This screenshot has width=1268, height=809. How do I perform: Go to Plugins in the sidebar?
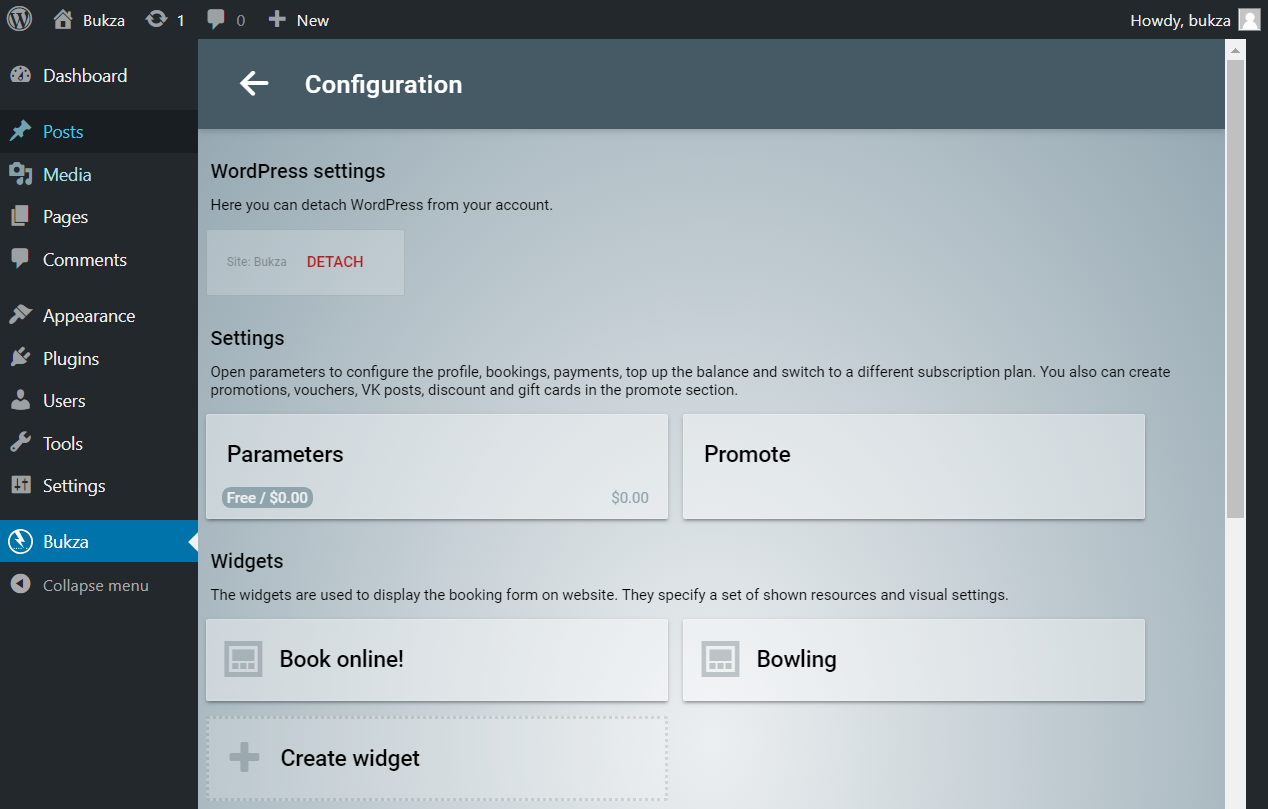[71, 358]
